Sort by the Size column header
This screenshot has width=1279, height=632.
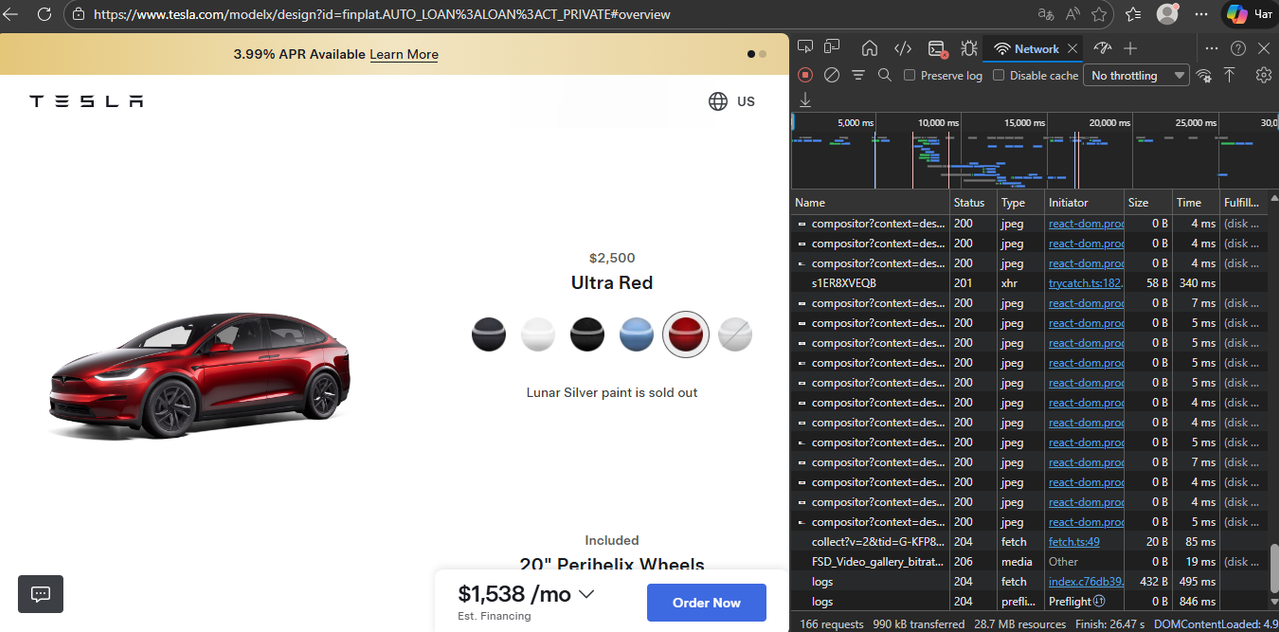click(x=1148, y=202)
